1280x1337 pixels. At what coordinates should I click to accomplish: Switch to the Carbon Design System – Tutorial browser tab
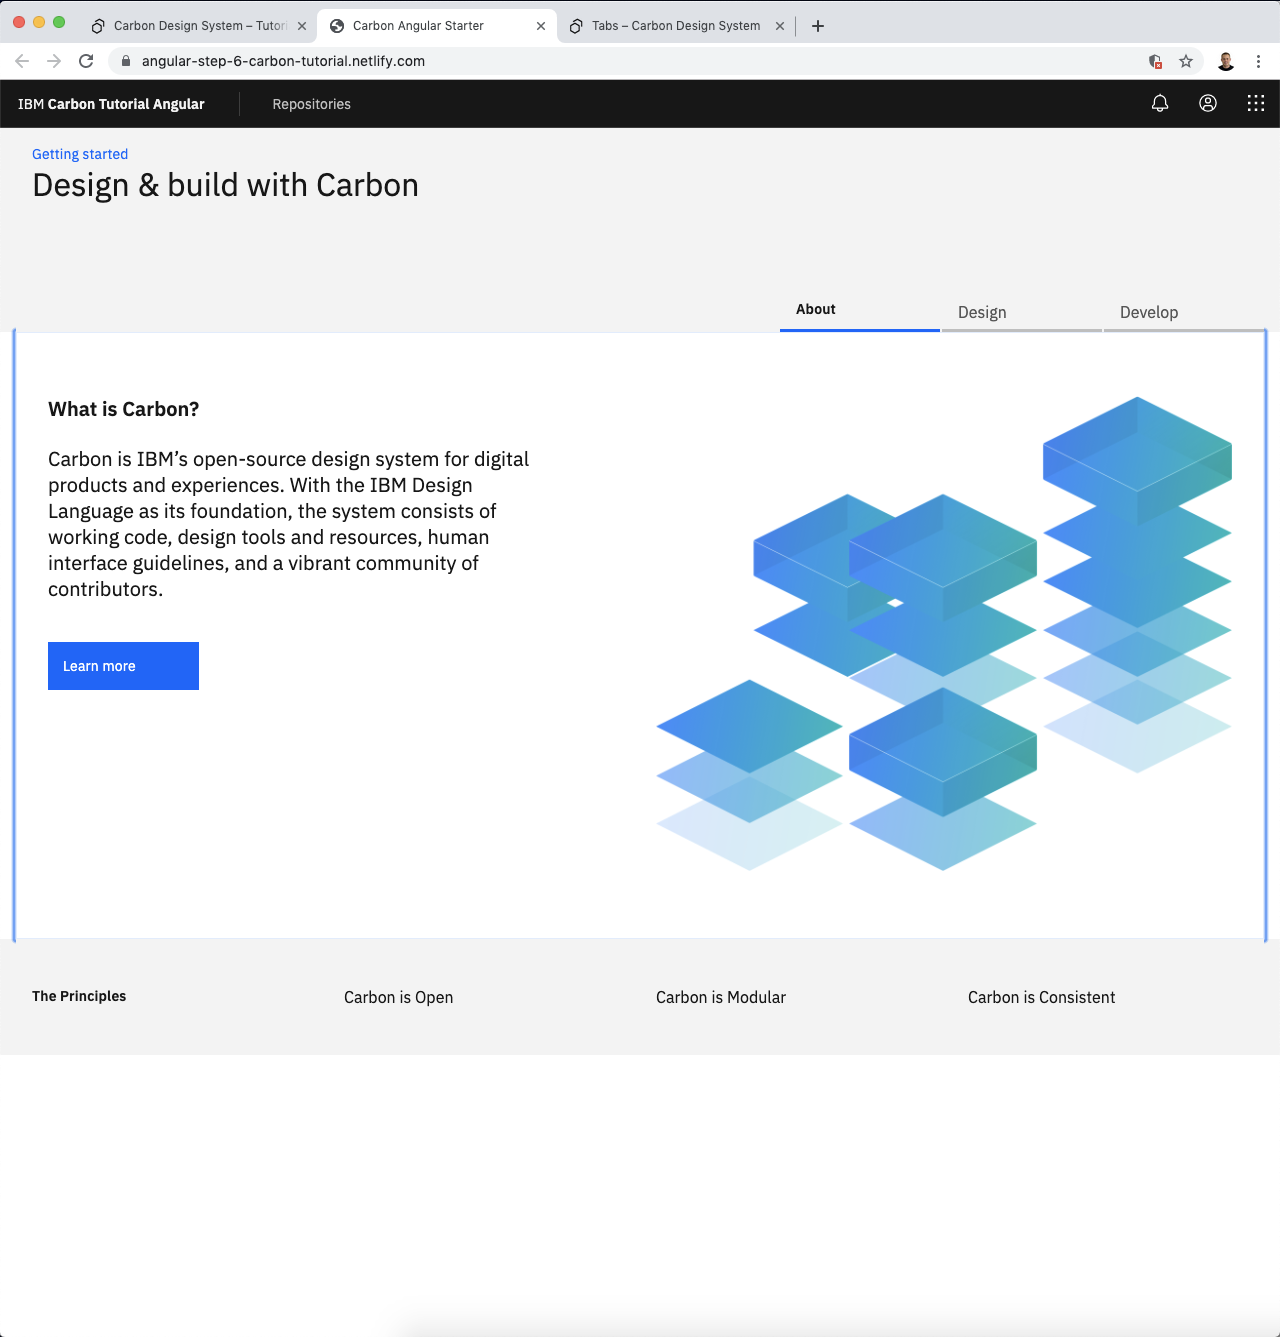[x=198, y=26]
